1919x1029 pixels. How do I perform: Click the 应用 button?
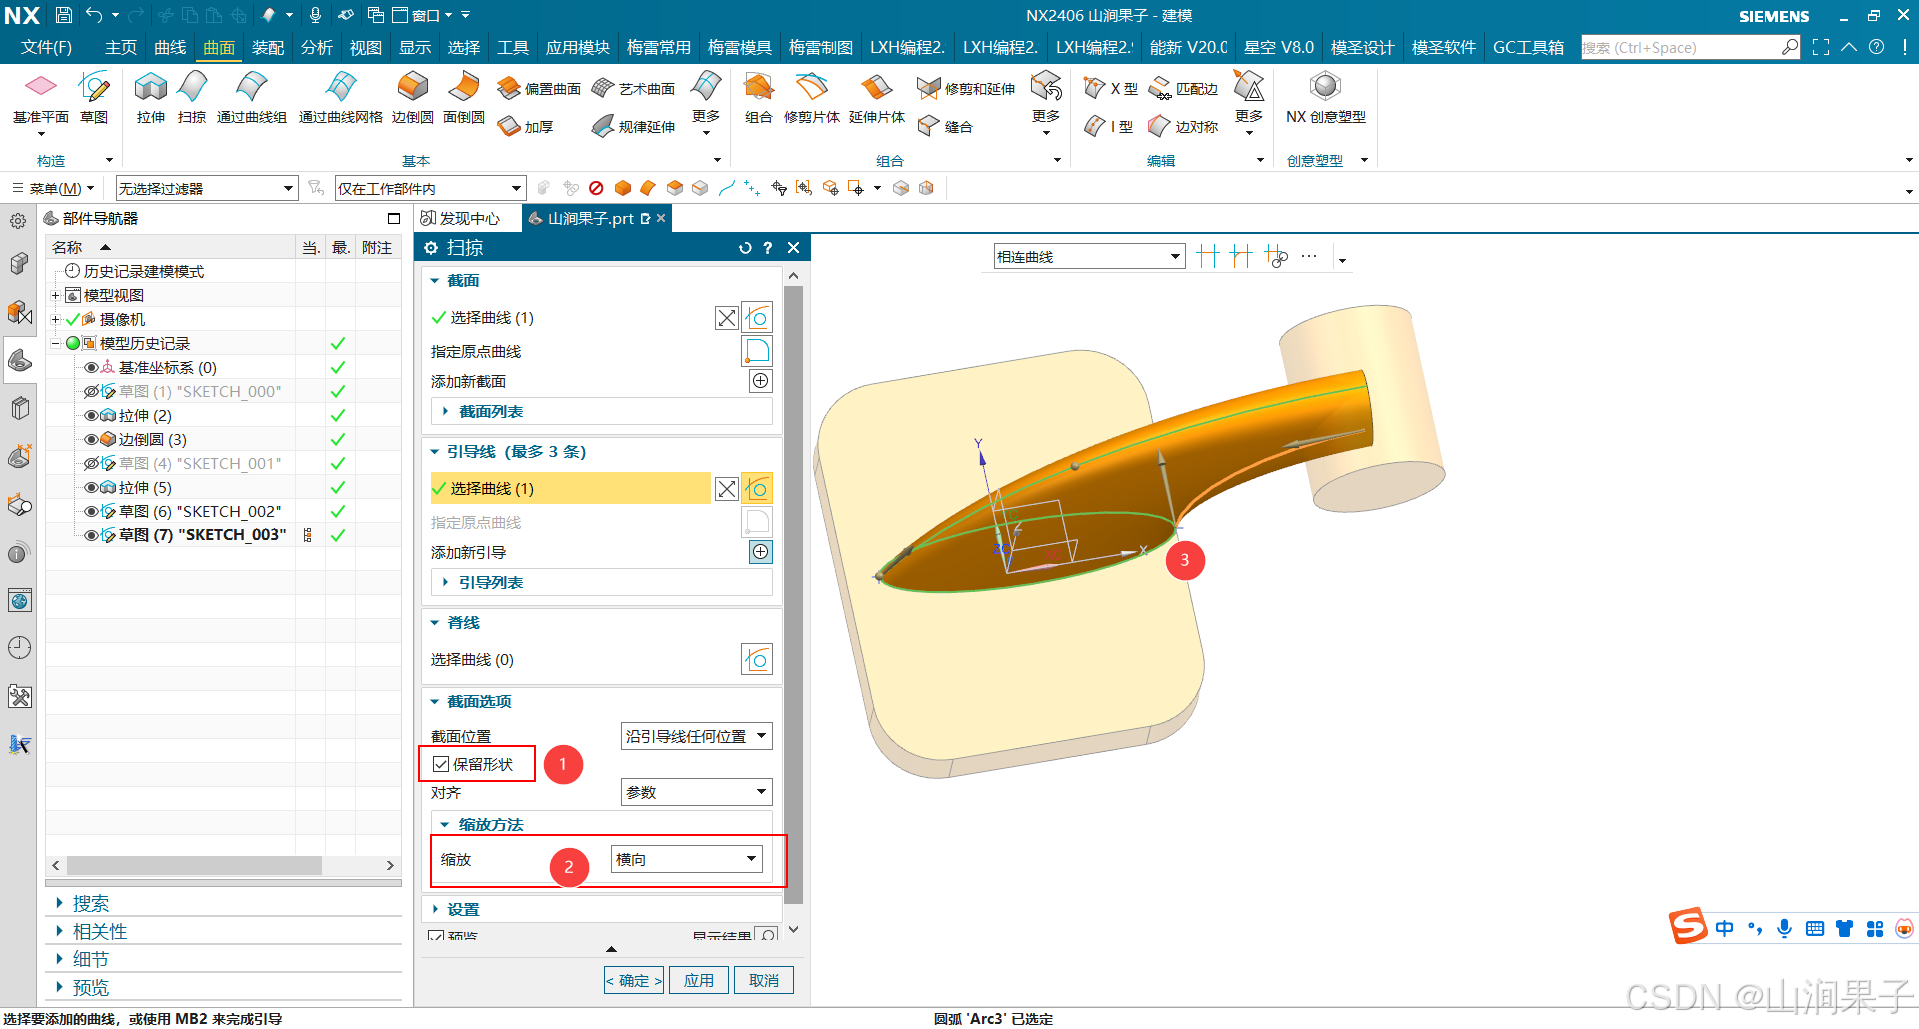[x=699, y=980]
